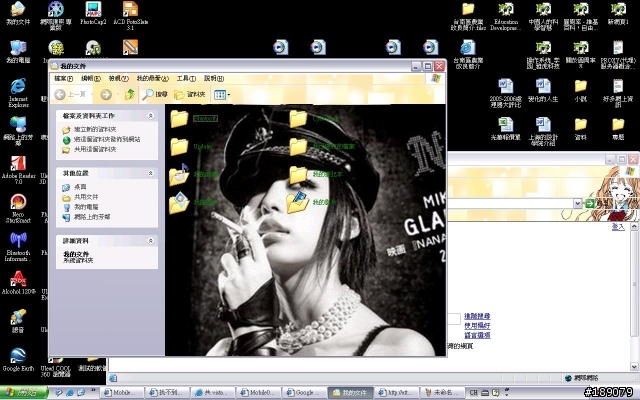This screenshot has width=640, height=400.
Task: Select the PROXY text file on desktop
Action: click(618, 54)
